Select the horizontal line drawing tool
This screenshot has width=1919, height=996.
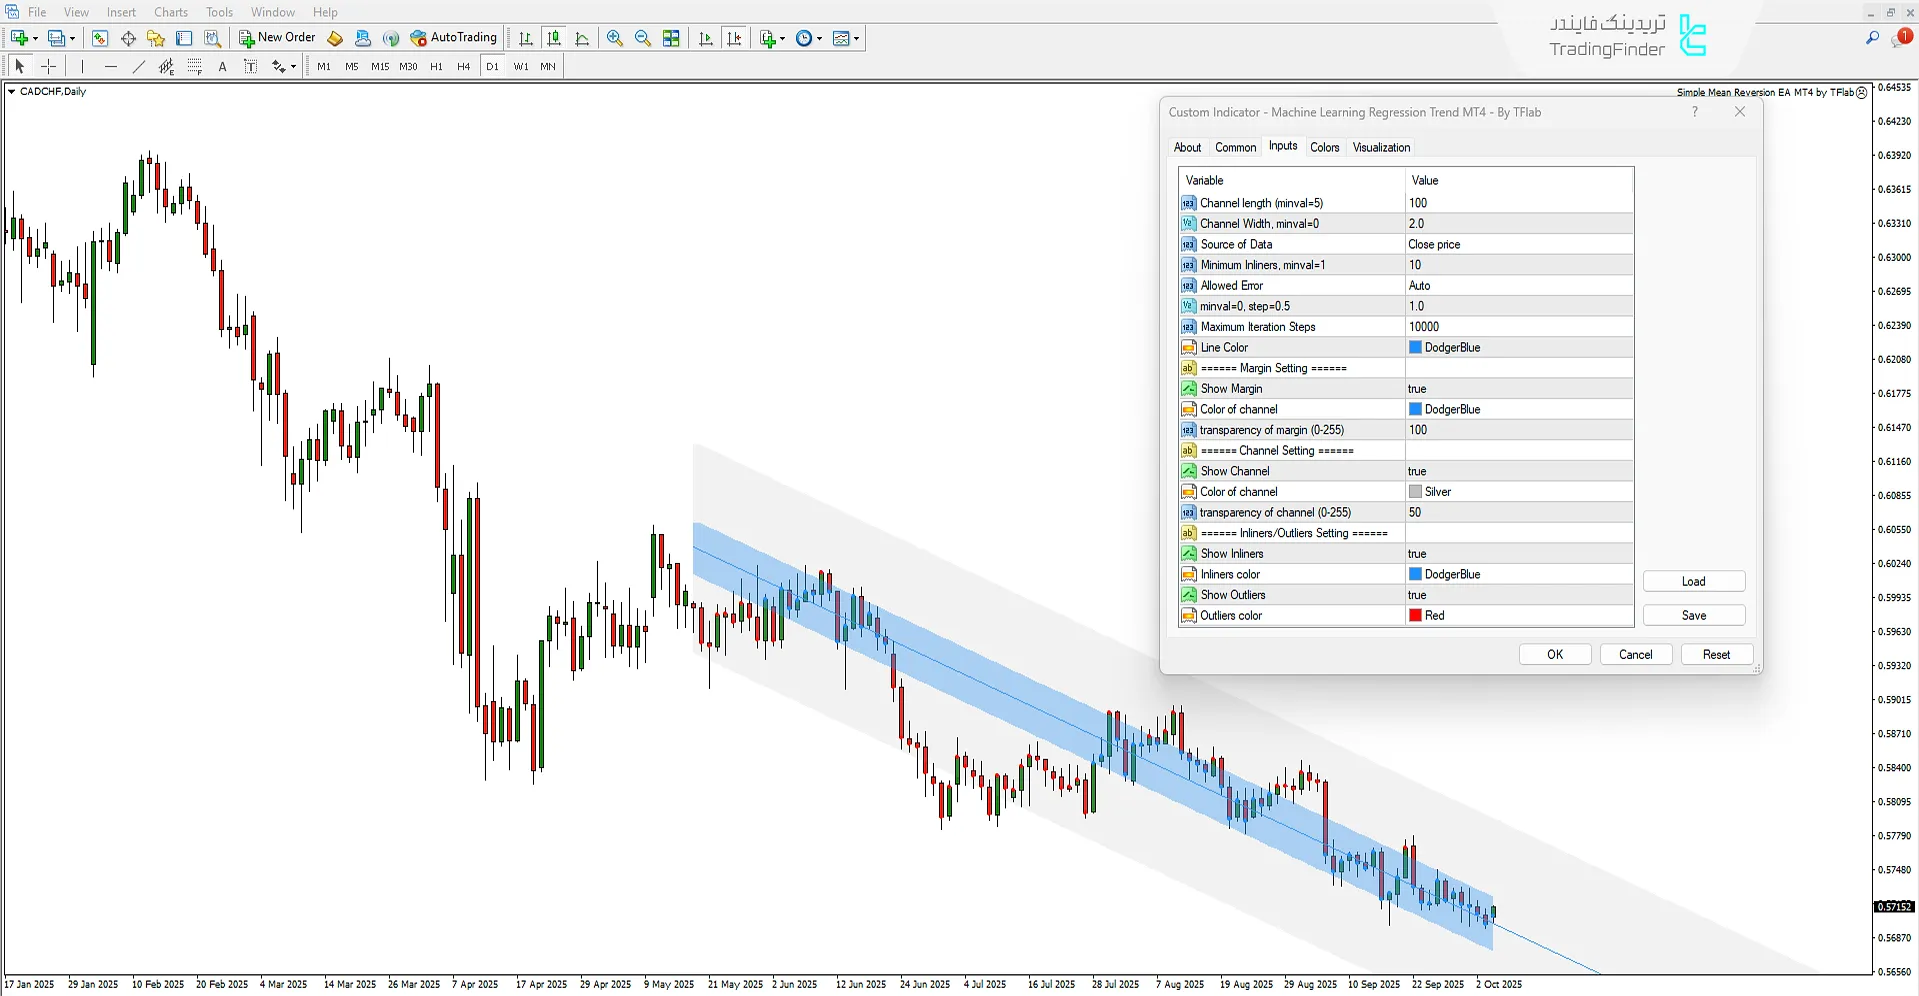[111, 66]
